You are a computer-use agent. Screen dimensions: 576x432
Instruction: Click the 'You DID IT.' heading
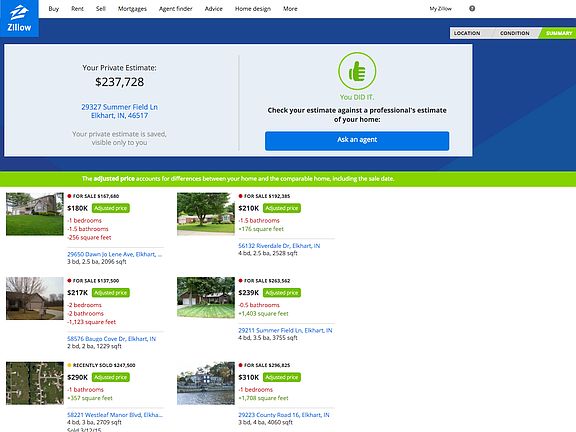tap(357, 97)
